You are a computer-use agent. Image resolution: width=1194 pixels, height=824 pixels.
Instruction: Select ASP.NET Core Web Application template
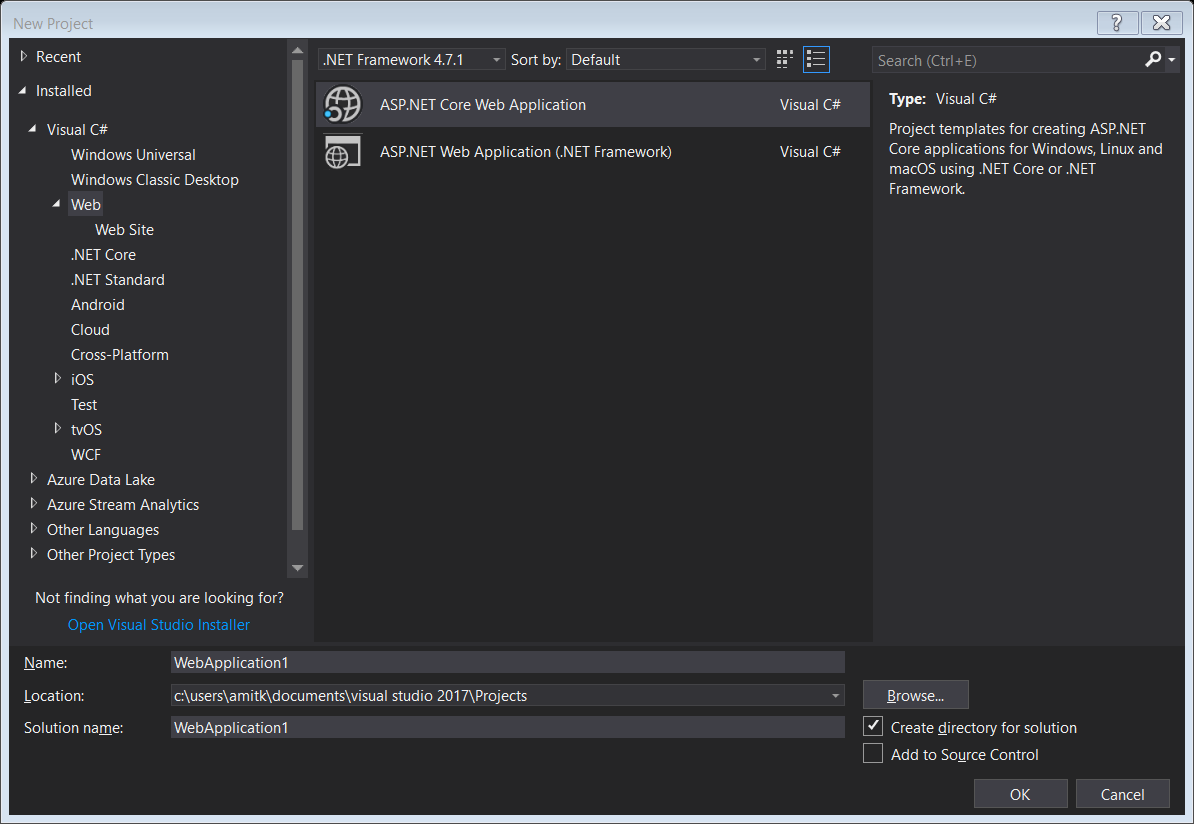[593, 104]
